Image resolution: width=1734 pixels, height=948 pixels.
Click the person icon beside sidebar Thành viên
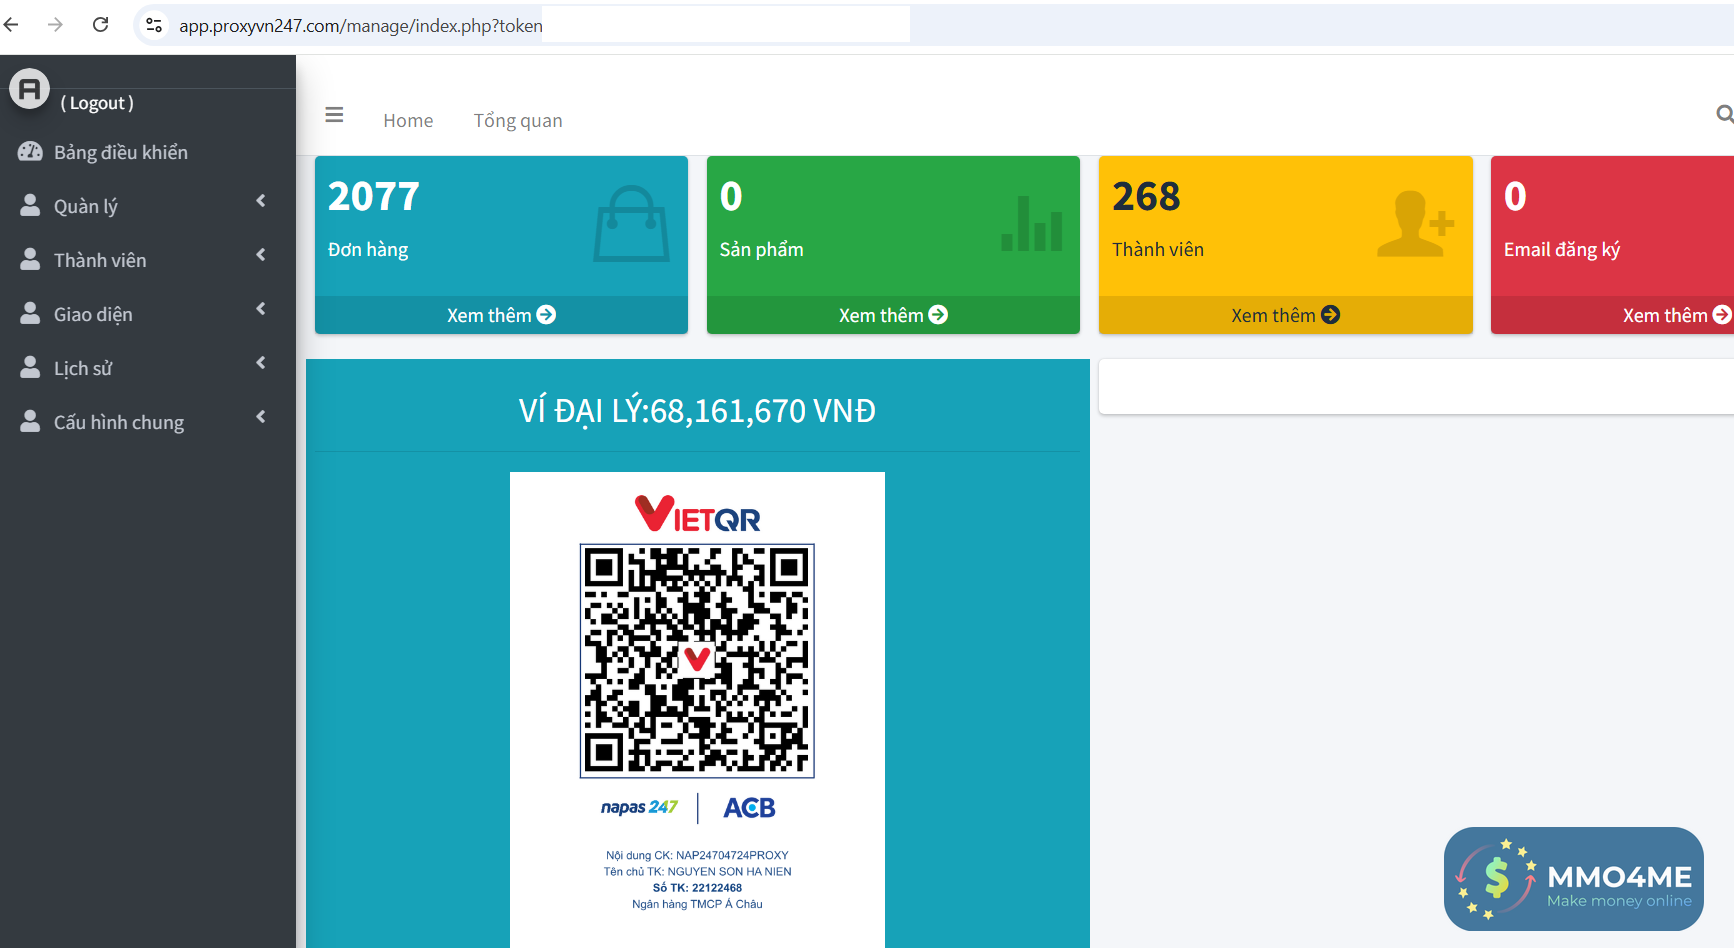coord(31,259)
